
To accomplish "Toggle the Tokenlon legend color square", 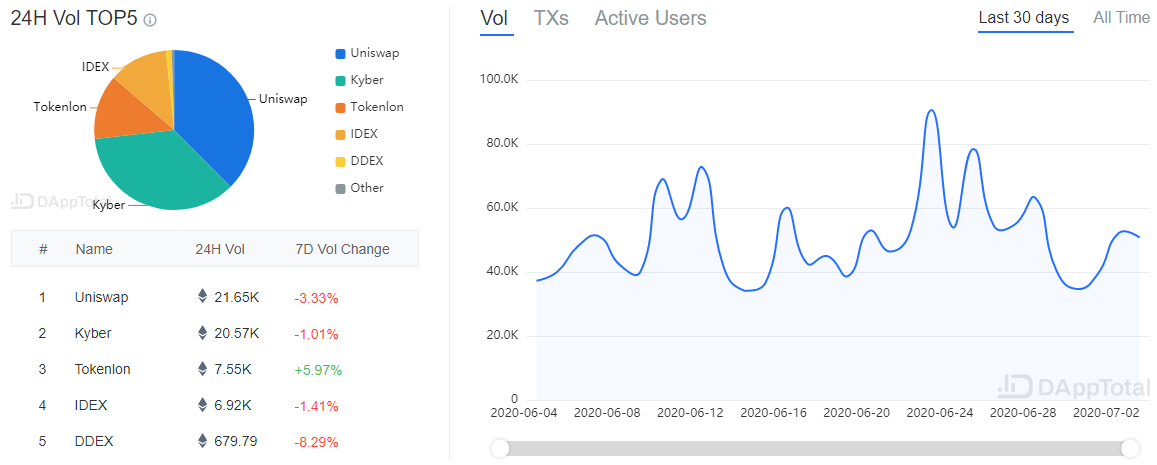I will point(340,107).
